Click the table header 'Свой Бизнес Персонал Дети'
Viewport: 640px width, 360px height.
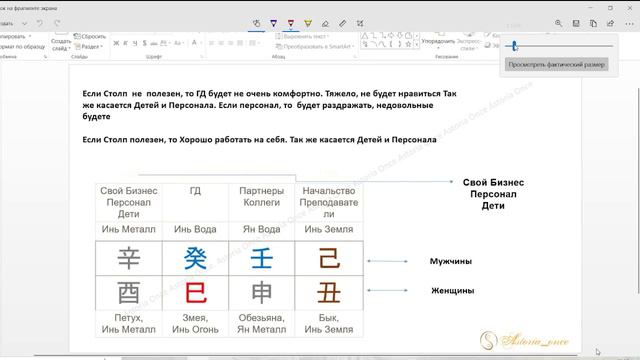pyautogui.click(x=129, y=202)
